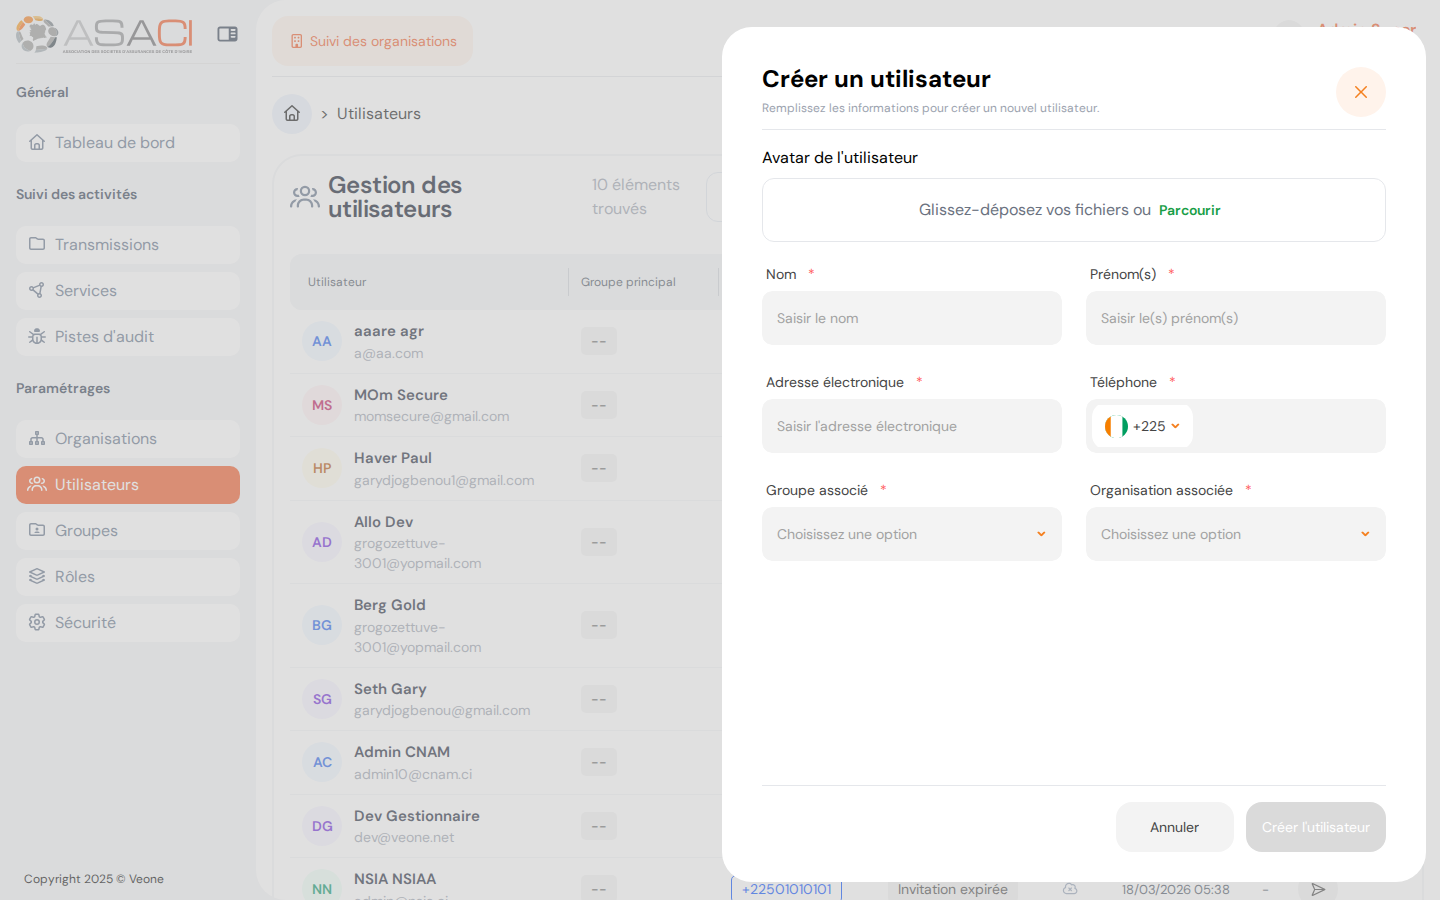
Task: Focus the Nom input field
Action: point(911,318)
